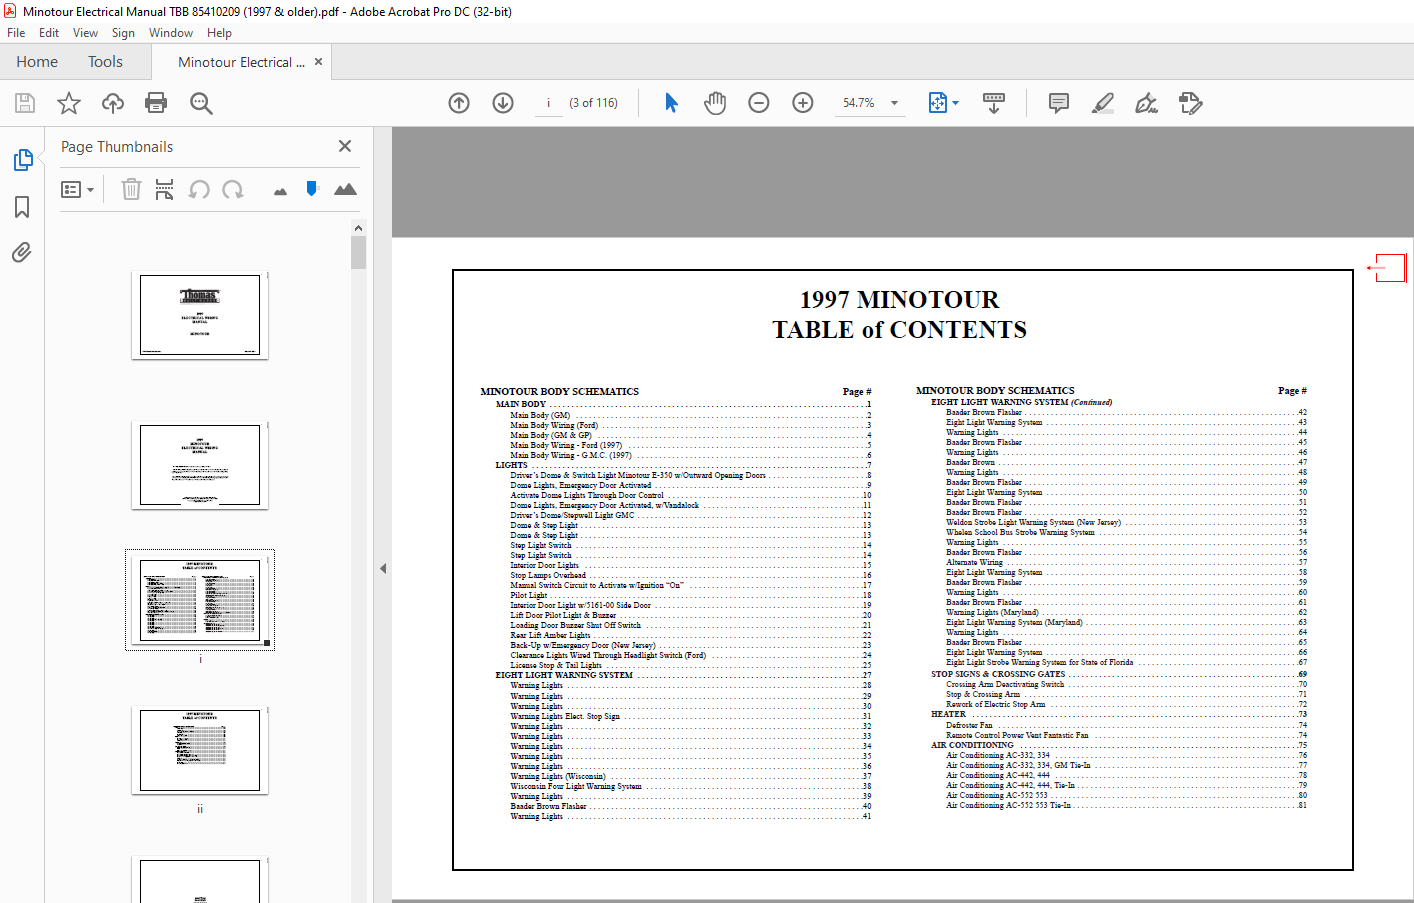Open thumbnails options dropdown menu
This screenshot has height=903, width=1414.
click(77, 189)
